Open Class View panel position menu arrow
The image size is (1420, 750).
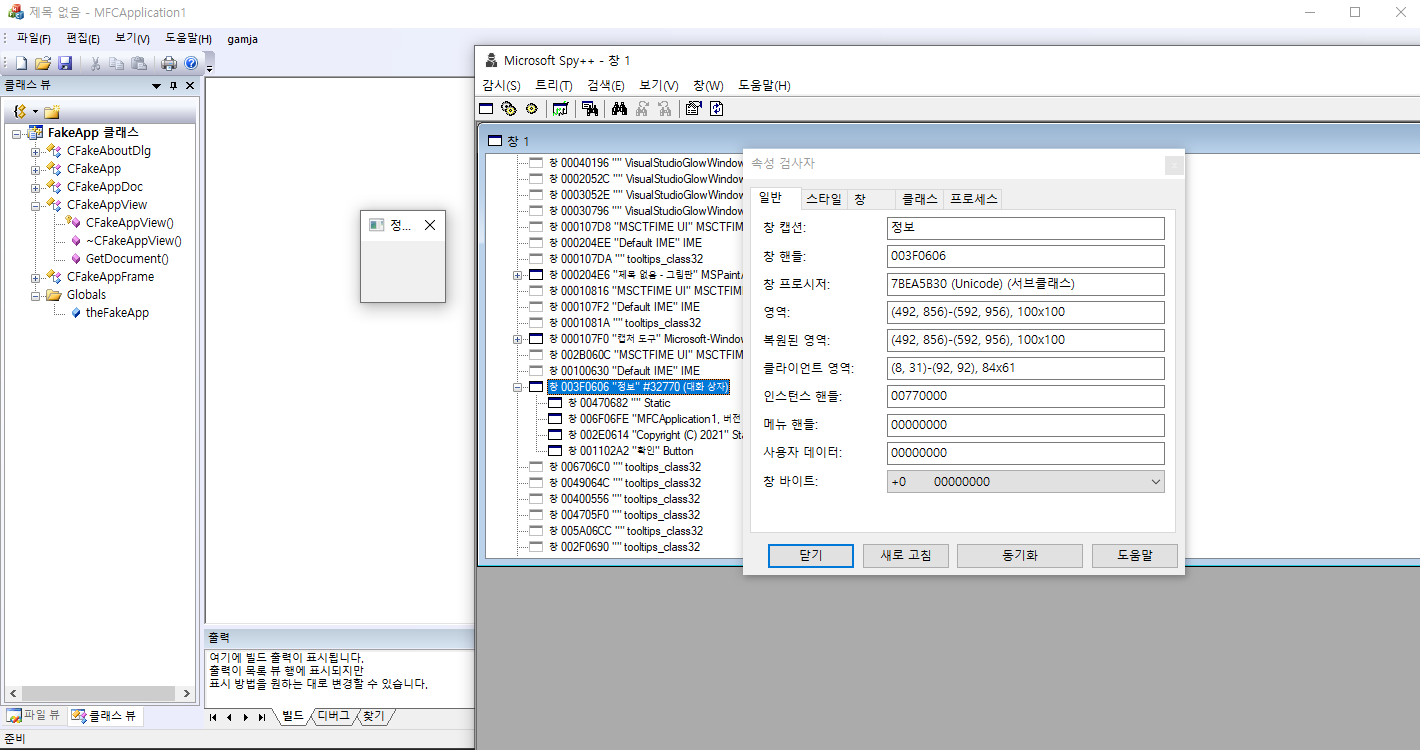pyautogui.click(x=156, y=86)
